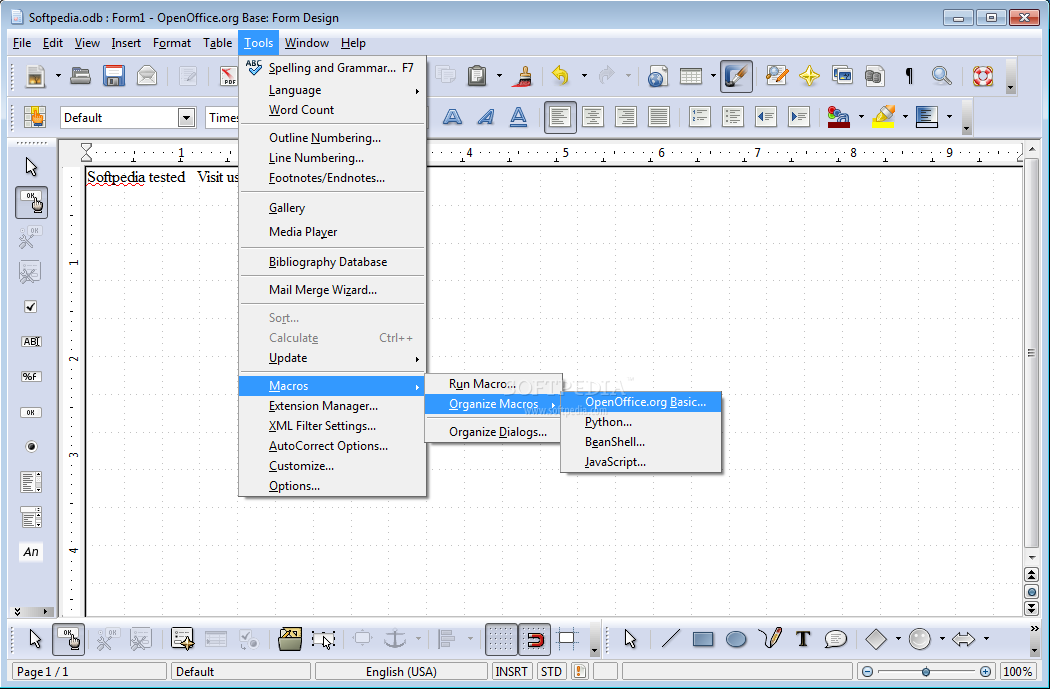Open the Basic Shapes dropdown arrow

pyautogui.click(x=898, y=639)
